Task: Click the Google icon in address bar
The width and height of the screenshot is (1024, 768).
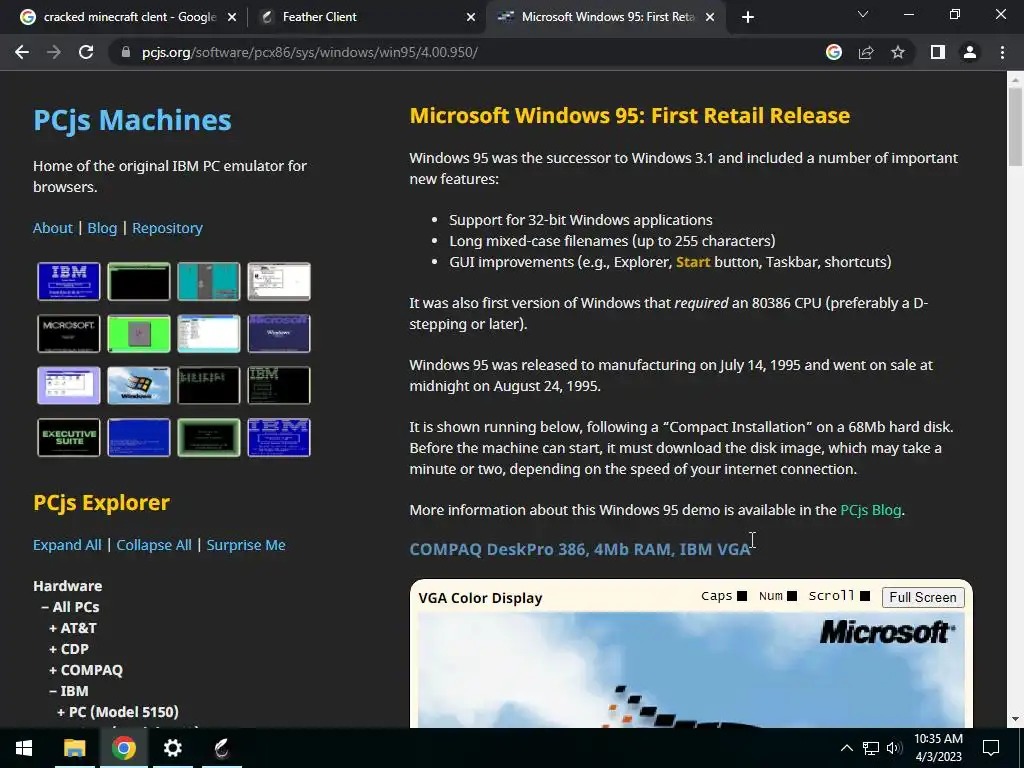Action: 834,52
